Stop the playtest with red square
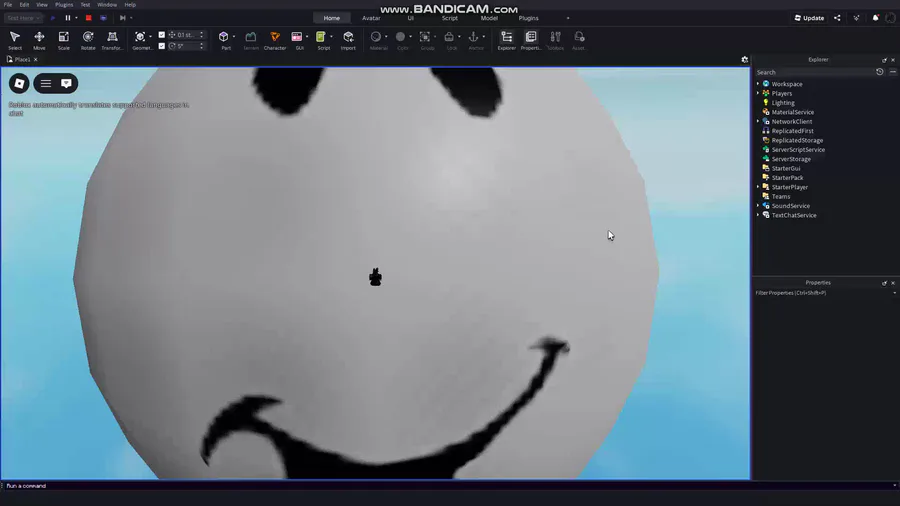900x506 pixels. (88, 18)
